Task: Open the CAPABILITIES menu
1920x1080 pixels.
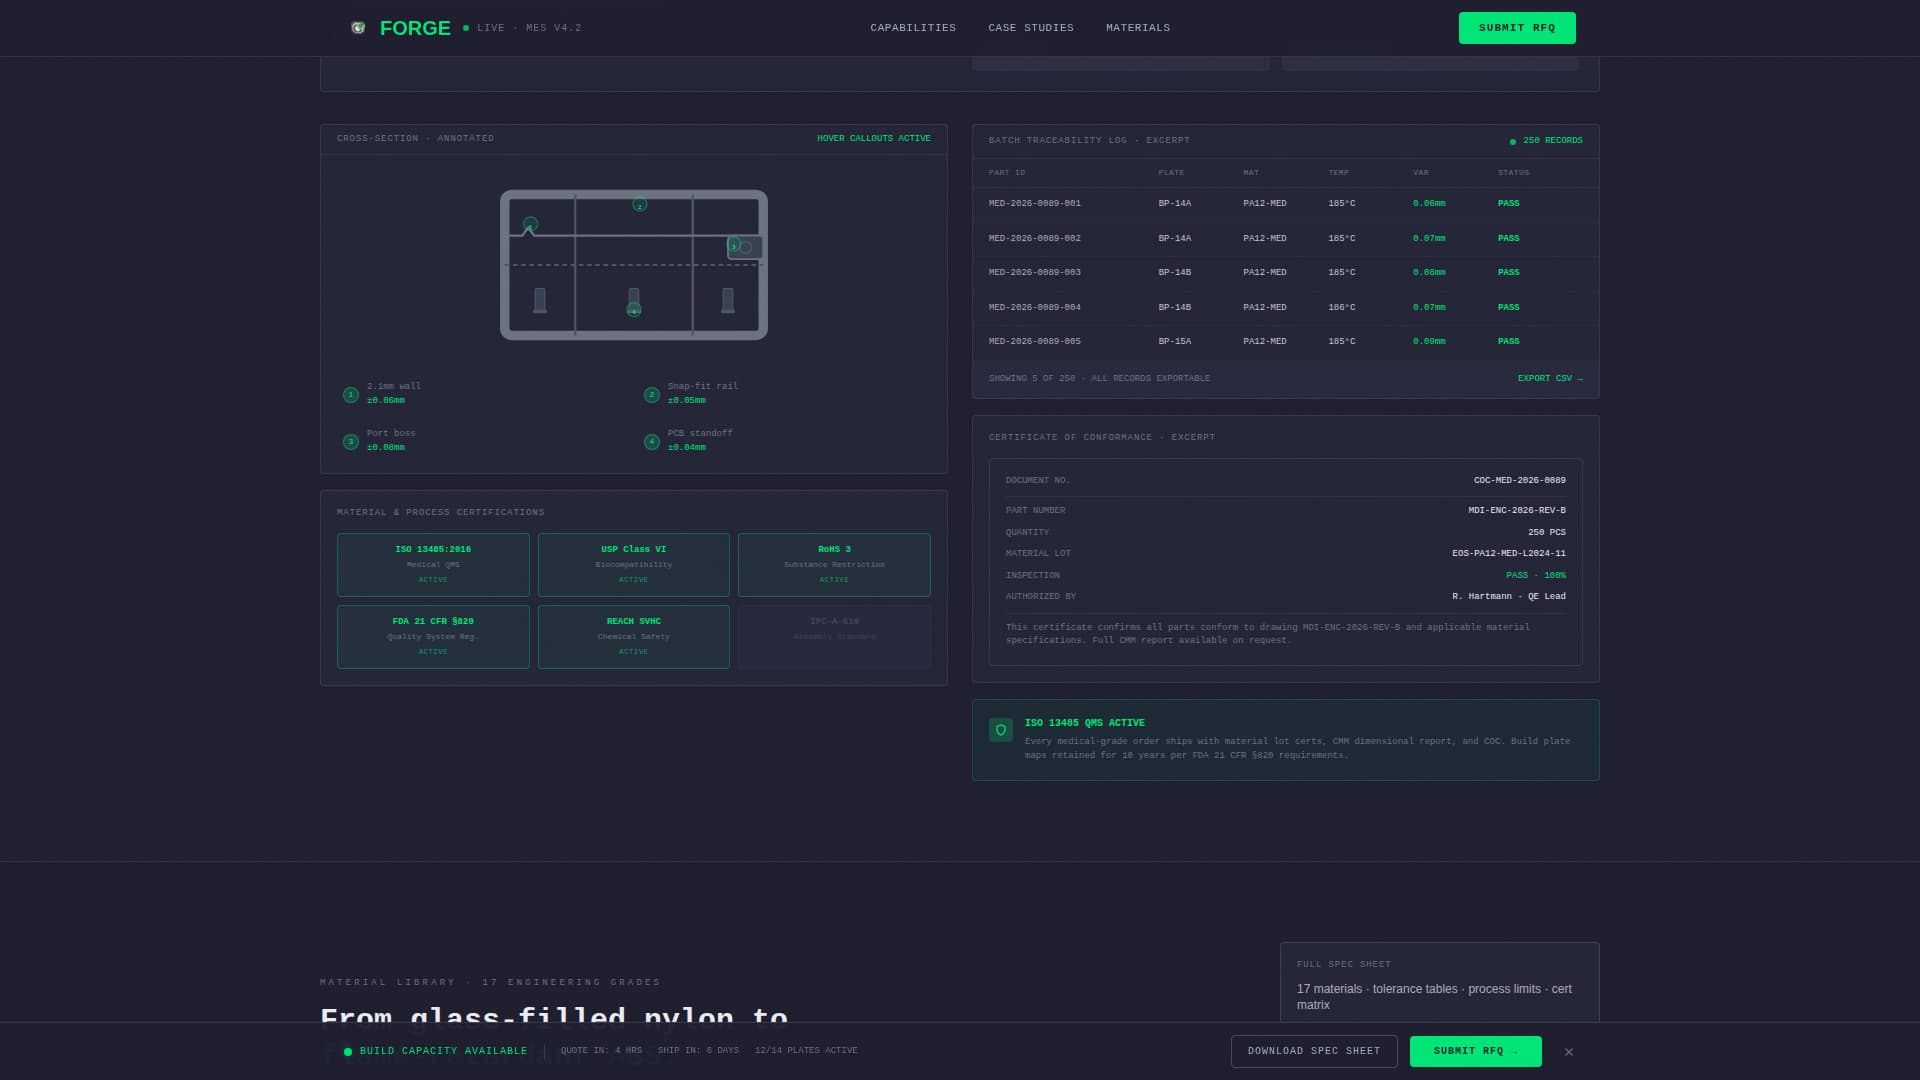Action: point(913,28)
